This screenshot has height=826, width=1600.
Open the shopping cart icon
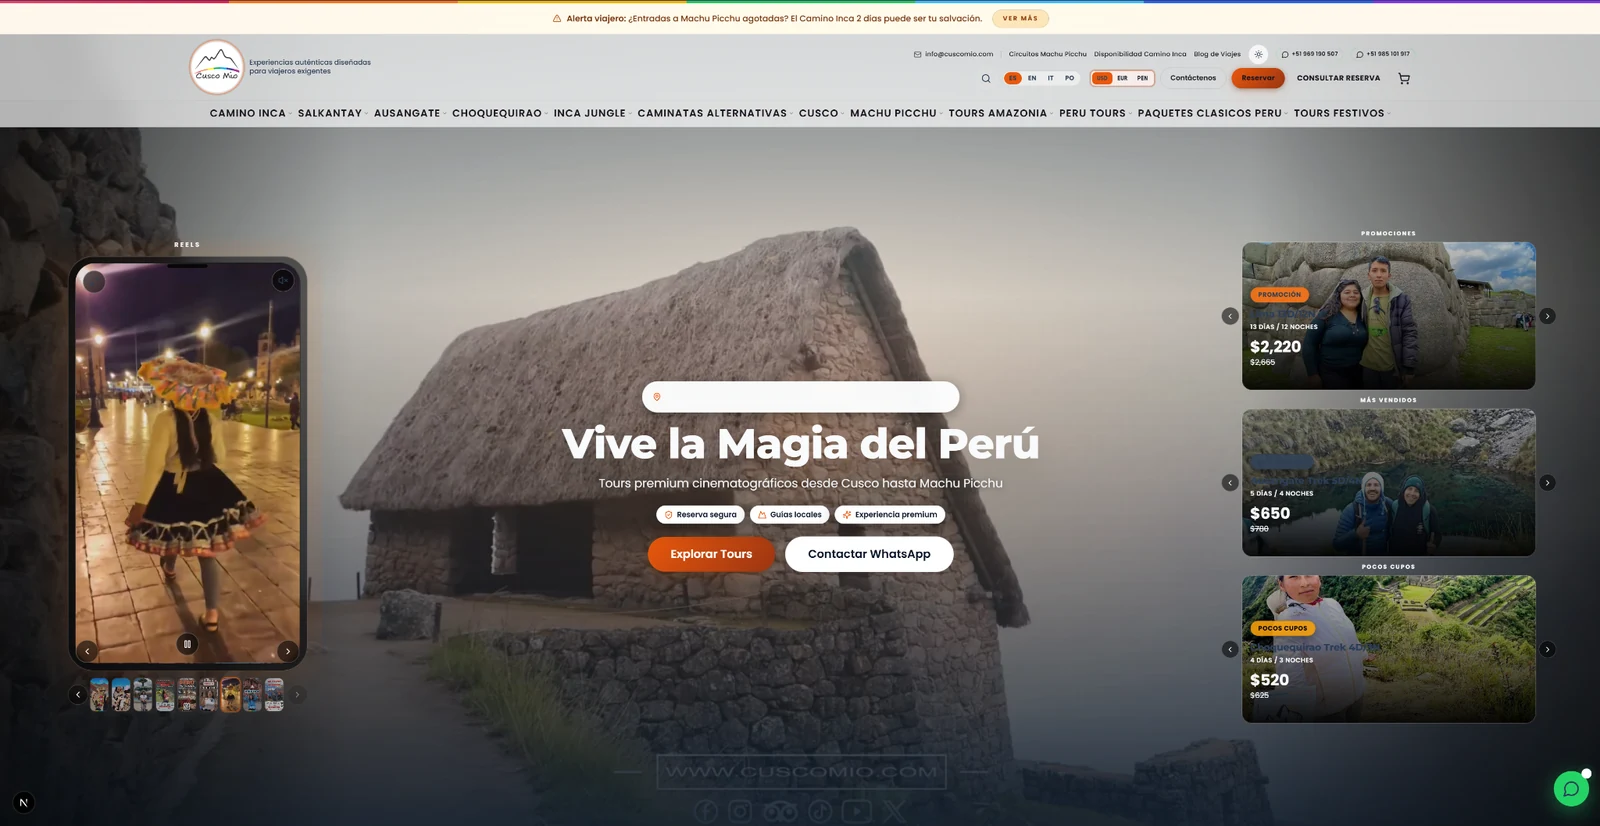1404,78
